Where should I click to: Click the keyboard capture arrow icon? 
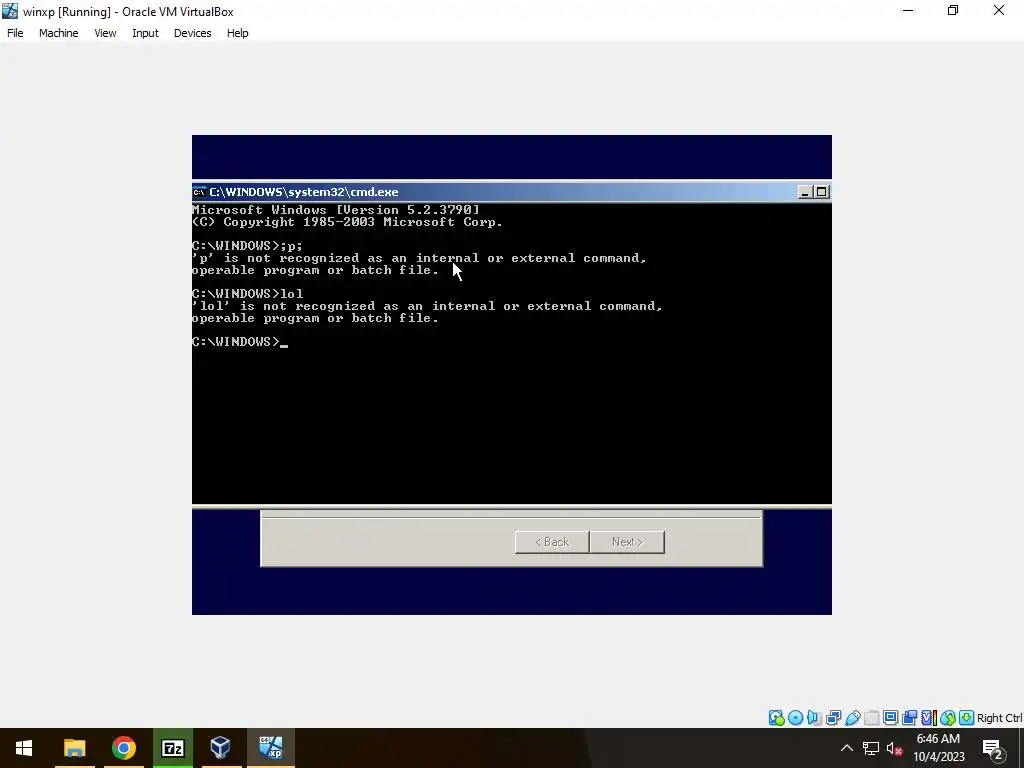tap(967, 718)
